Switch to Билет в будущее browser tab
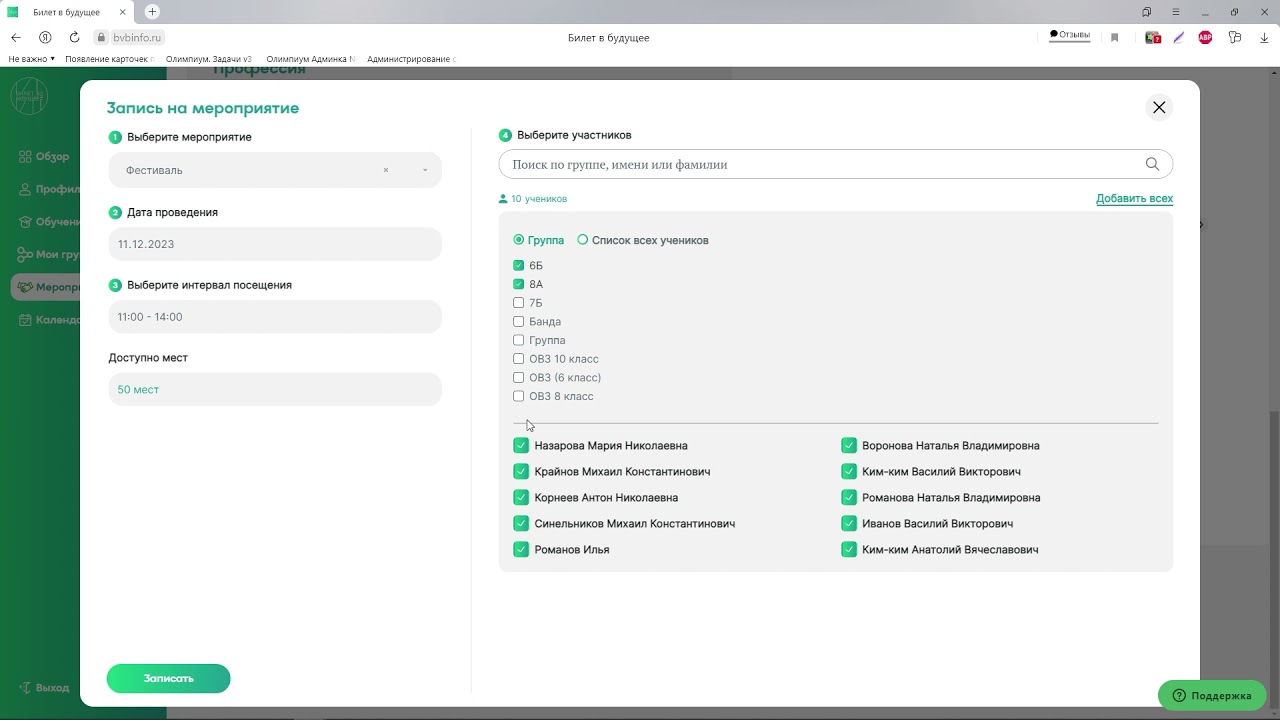Viewport: 1280px width, 720px height. click(68, 12)
